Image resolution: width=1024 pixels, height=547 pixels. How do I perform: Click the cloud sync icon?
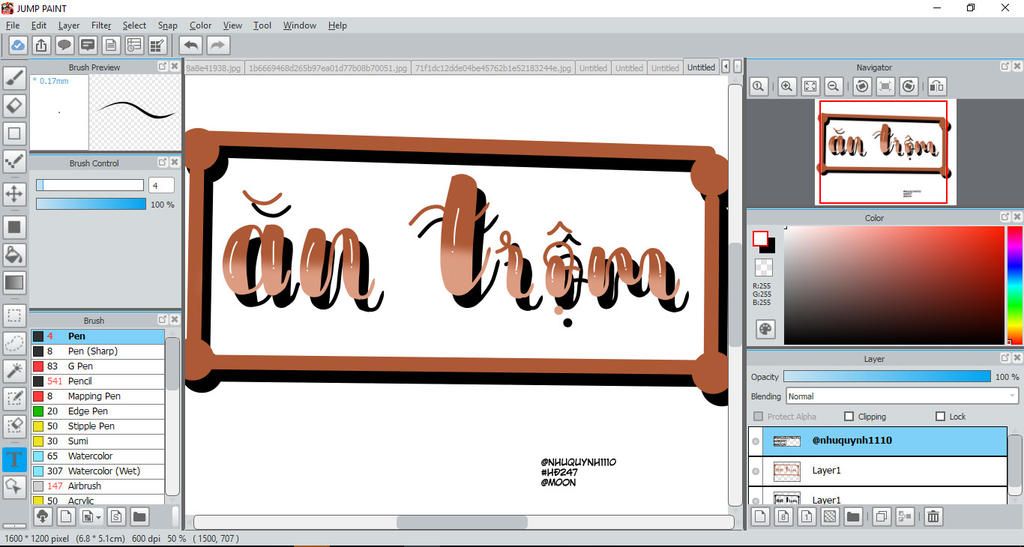point(18,45)
